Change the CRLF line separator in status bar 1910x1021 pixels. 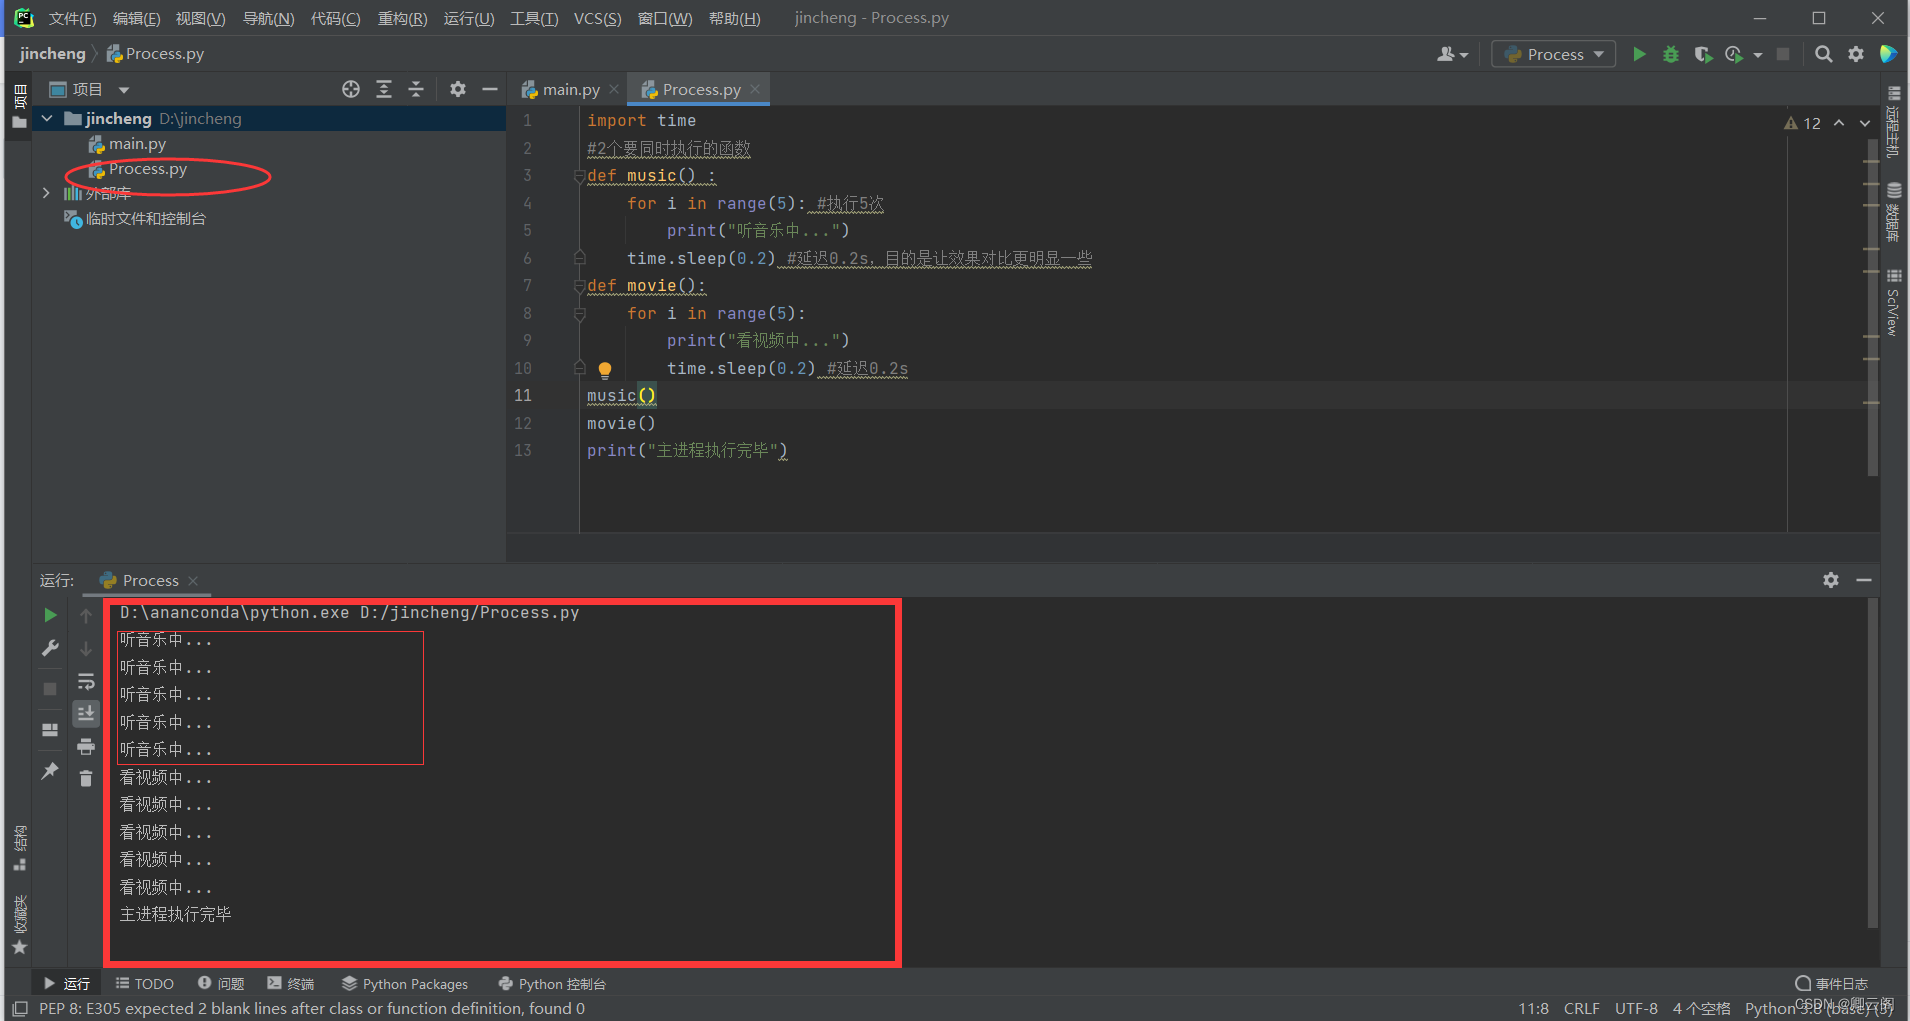point(1582,1008)
